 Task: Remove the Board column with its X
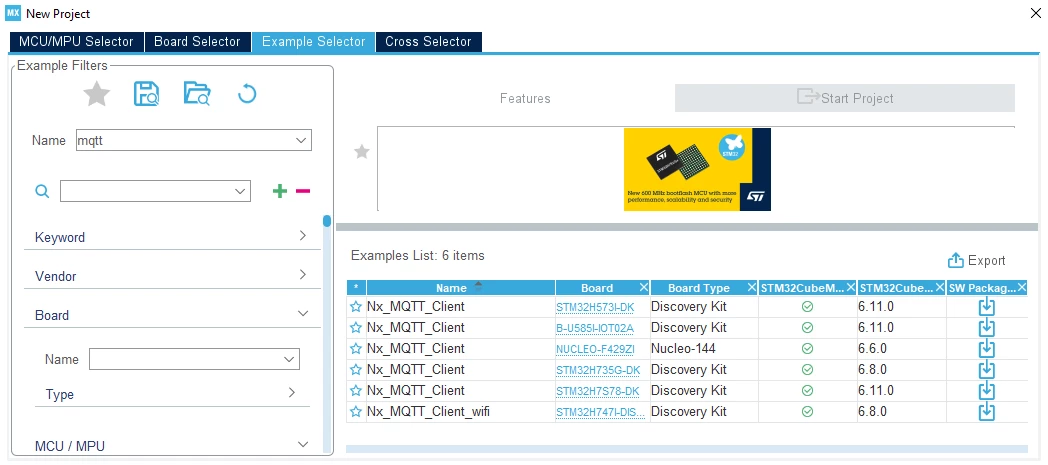click(x=644, y=287)
